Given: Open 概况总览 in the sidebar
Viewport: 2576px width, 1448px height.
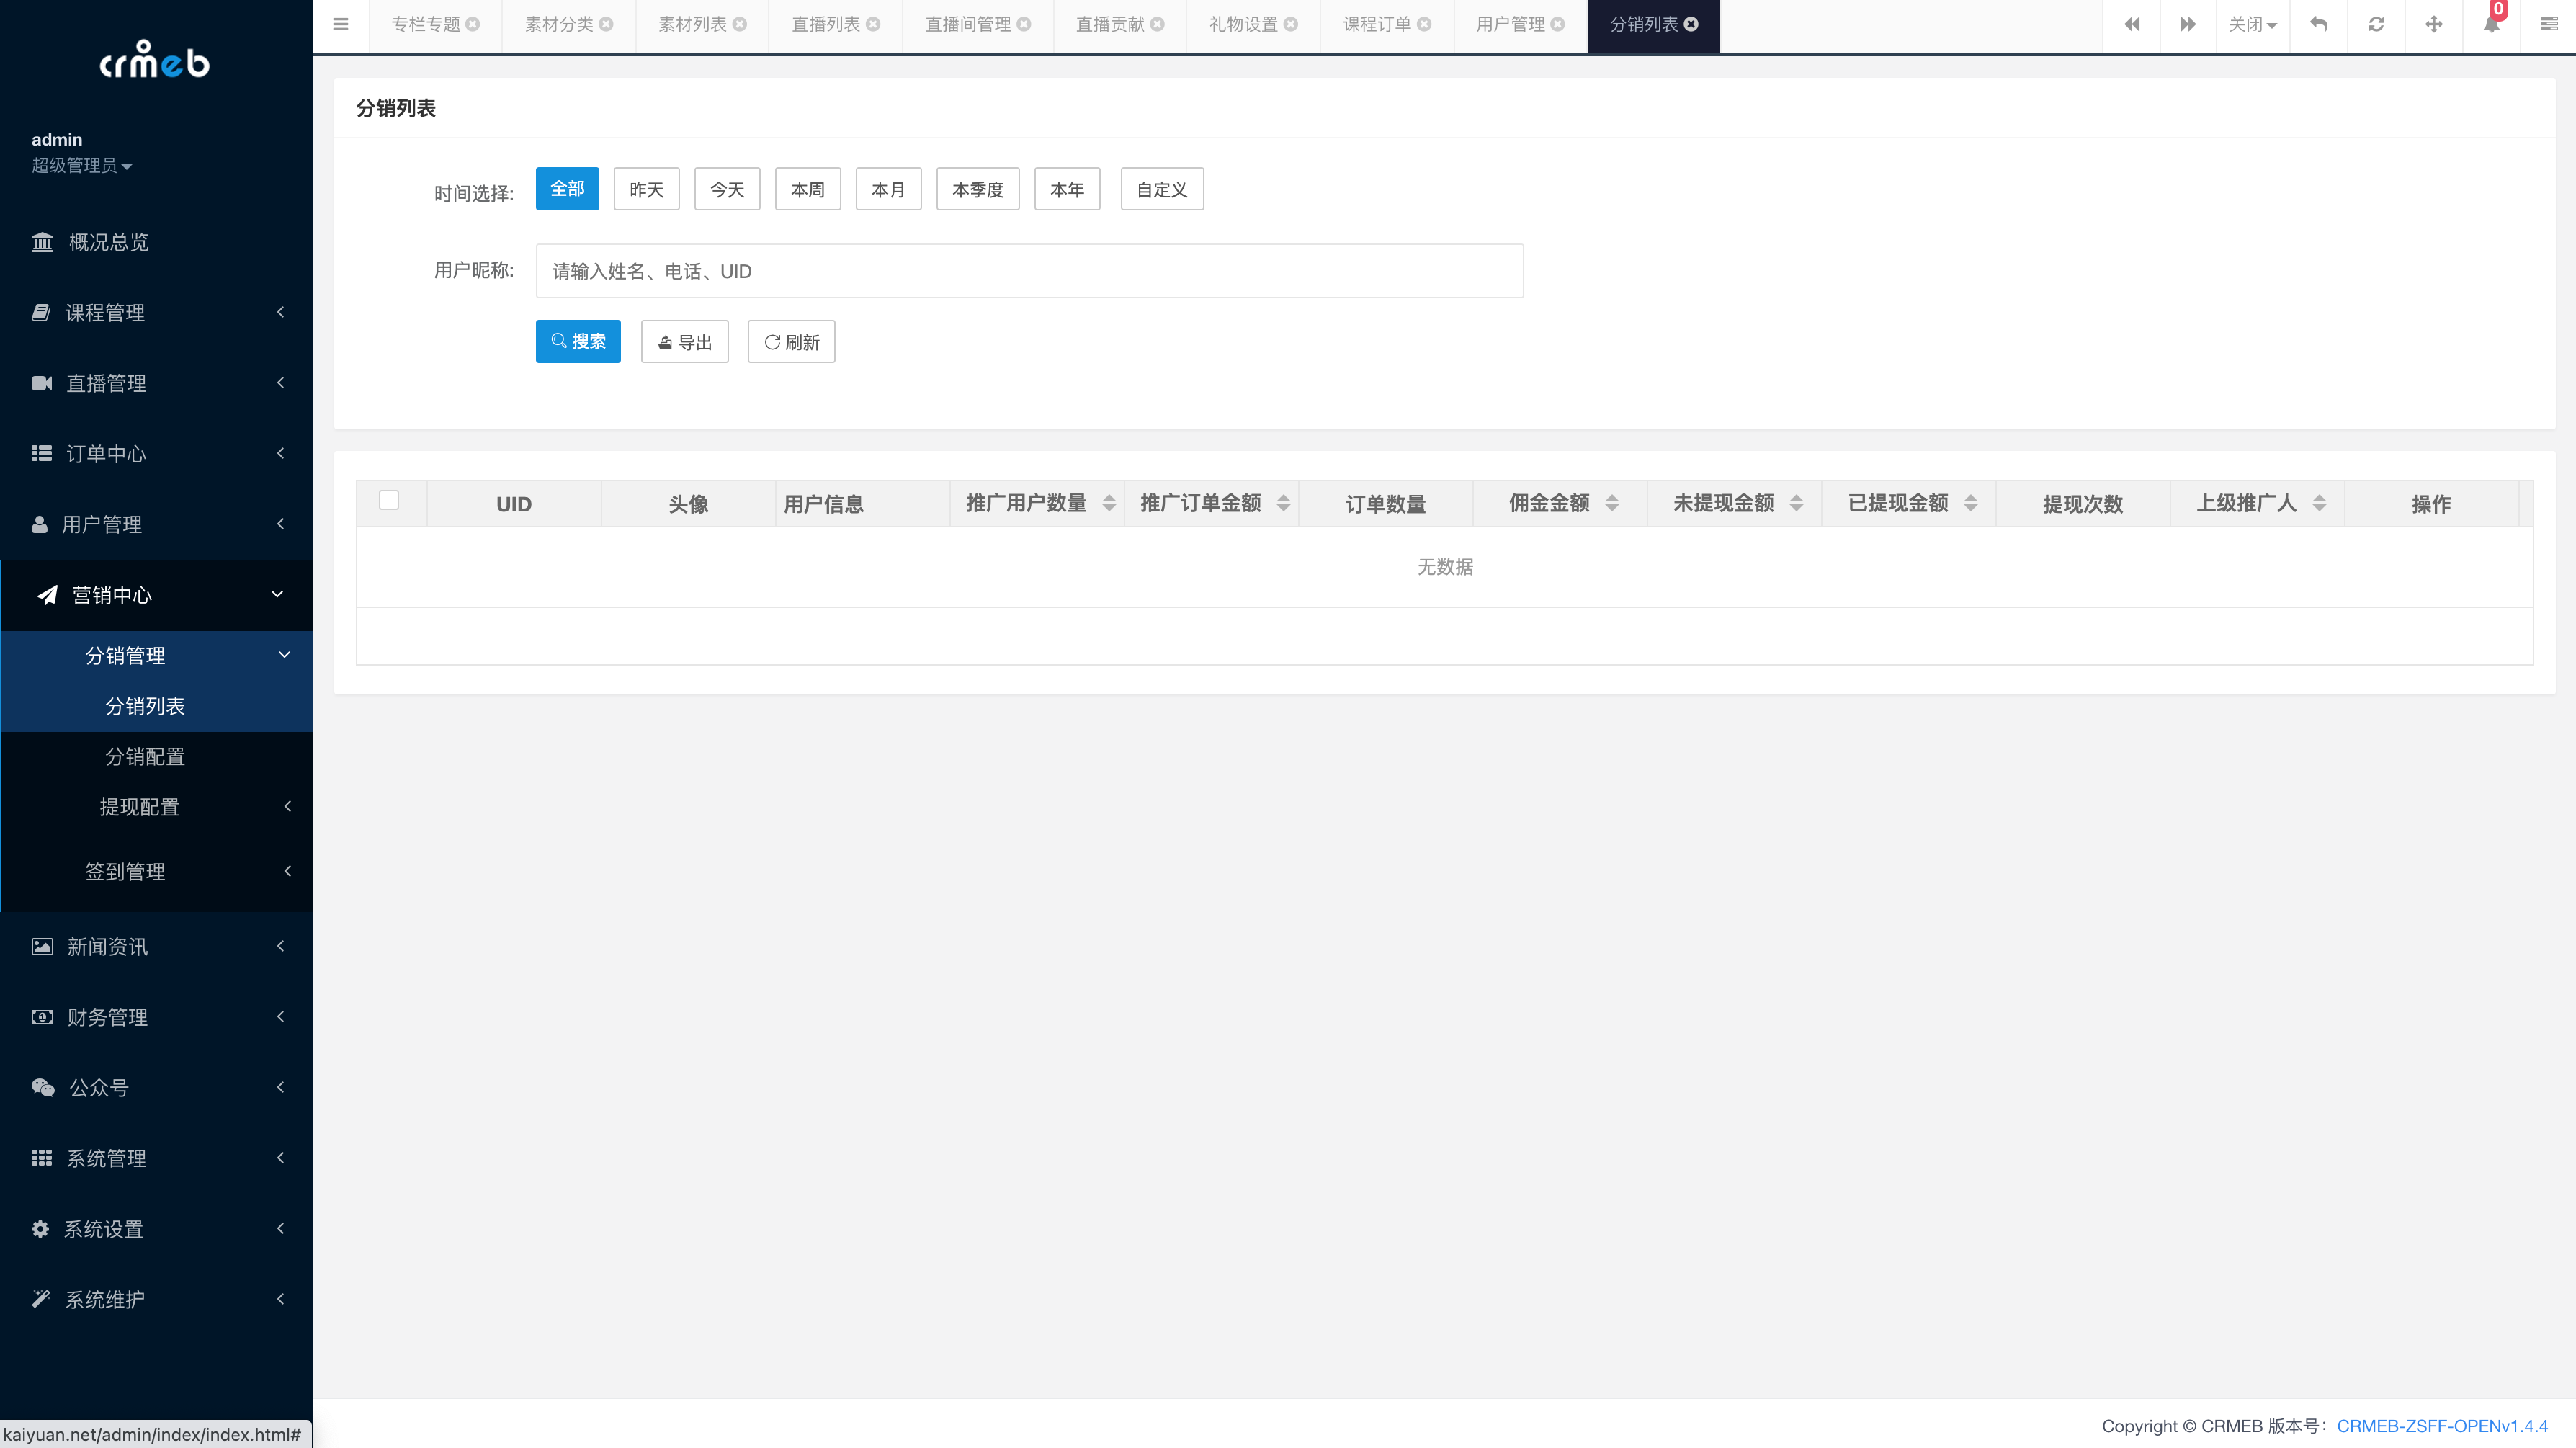Looking at the screenshot, I should click(x=156, y=242).
